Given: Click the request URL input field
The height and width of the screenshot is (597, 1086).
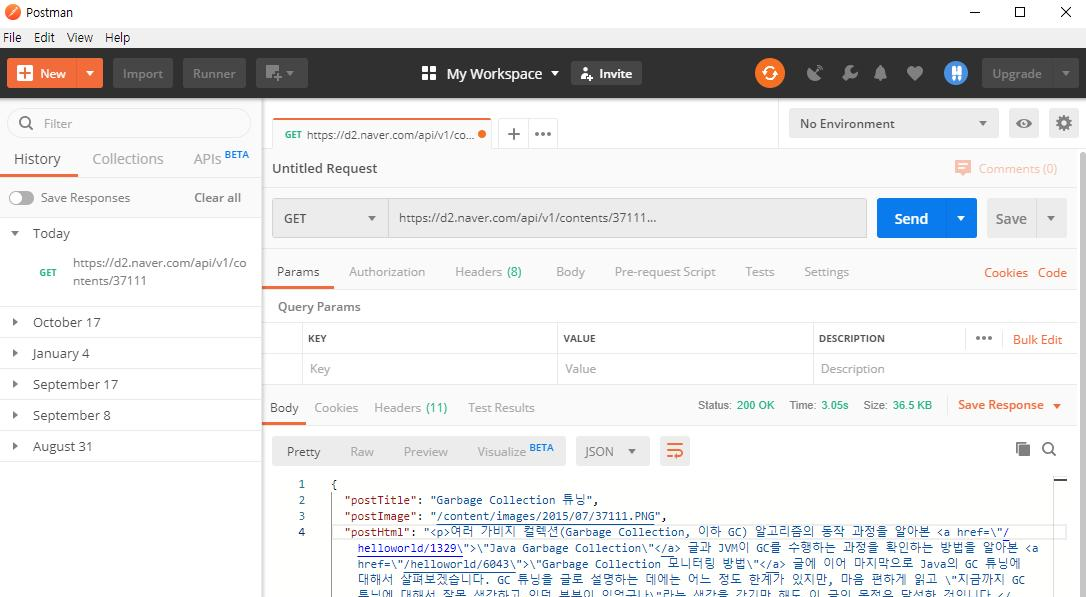Looking at the screenshot, I should 627,218.
